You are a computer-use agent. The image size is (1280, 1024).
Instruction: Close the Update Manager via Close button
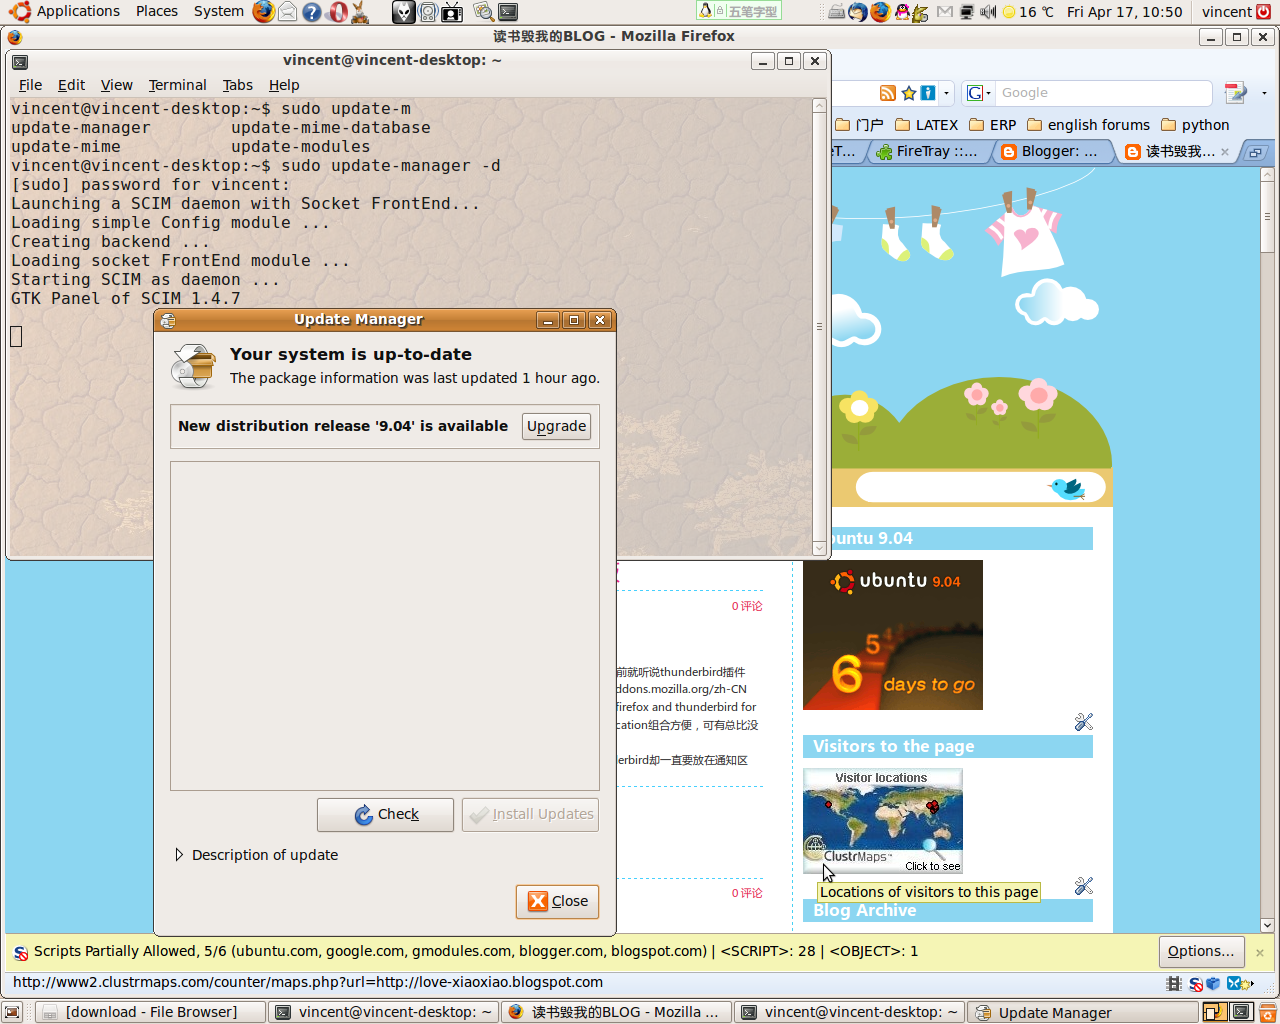pyautogui.click(x=558, y=901)
